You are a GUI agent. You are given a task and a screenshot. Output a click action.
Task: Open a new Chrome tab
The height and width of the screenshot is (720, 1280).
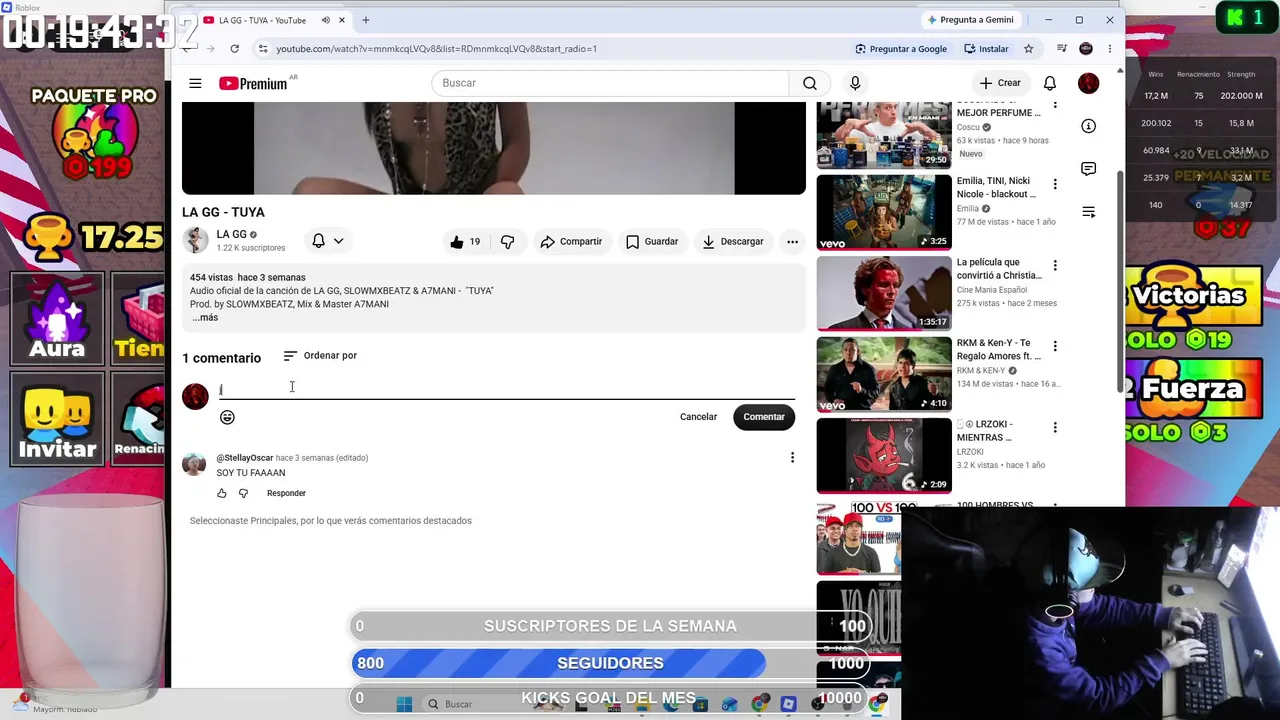[365, 20]
